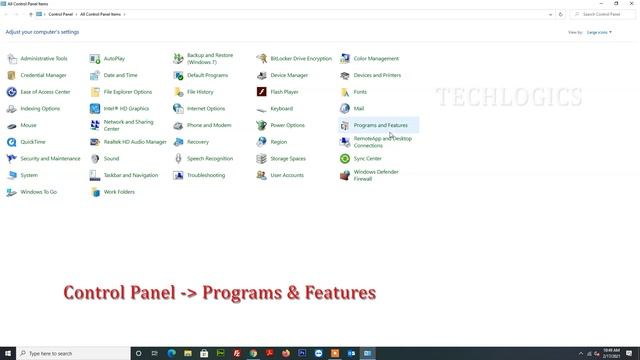The image size is (640, 360).
Task: Click the Search Control Panel field
Action: click(x=603, y=14)
